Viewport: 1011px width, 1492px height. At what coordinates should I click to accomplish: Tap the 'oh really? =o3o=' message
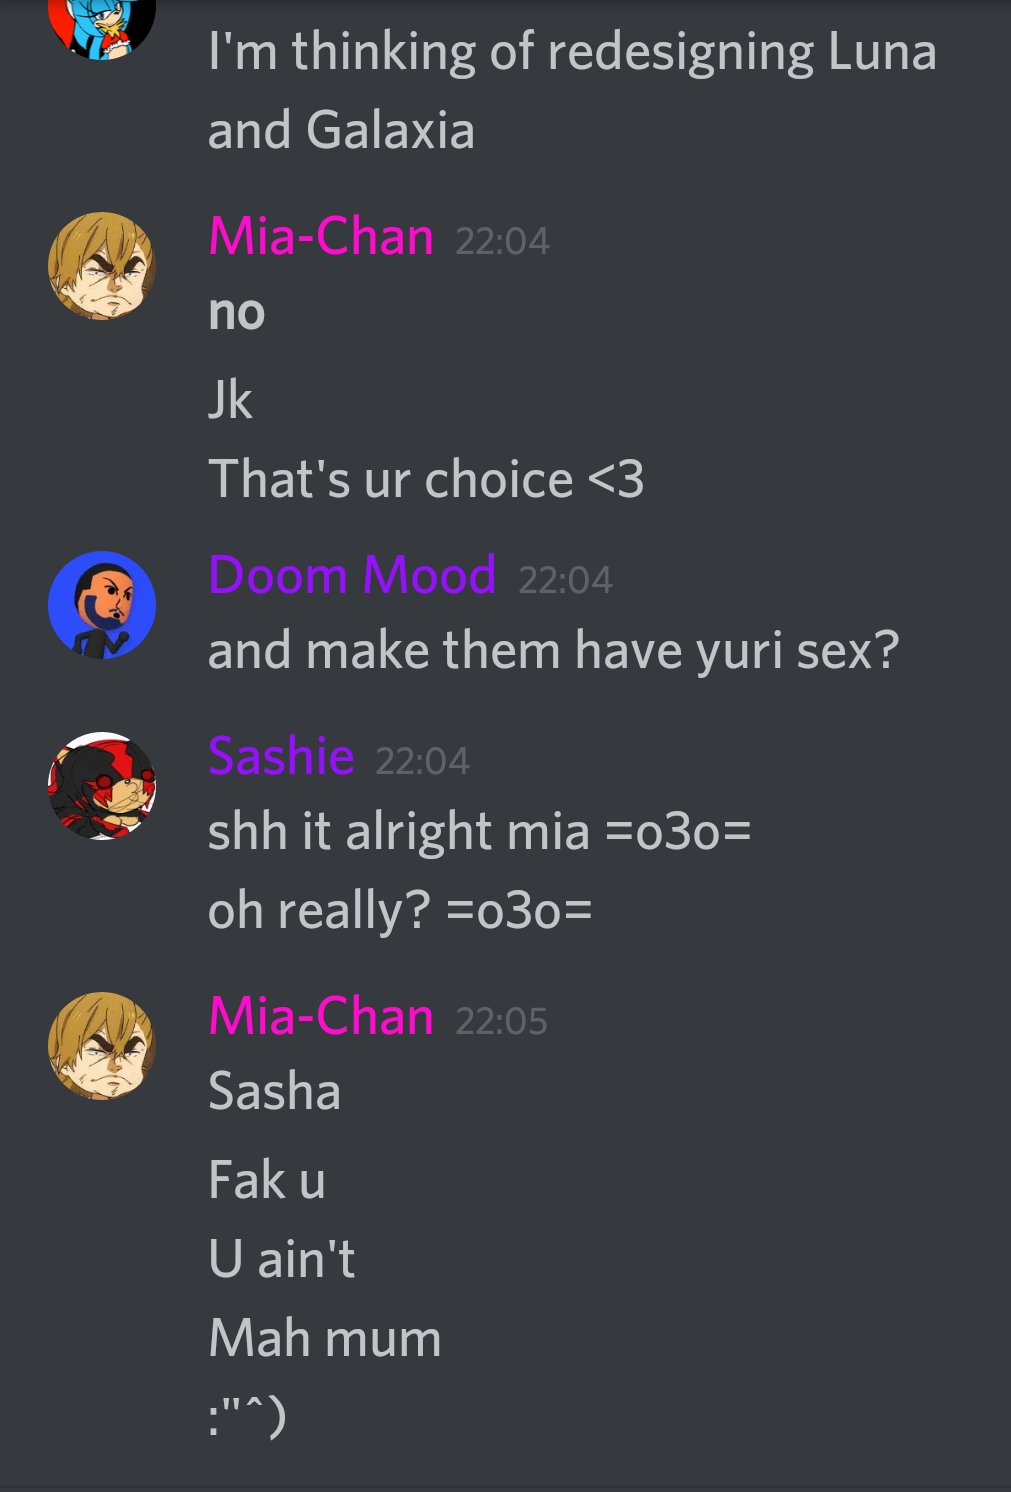[400, 911]
